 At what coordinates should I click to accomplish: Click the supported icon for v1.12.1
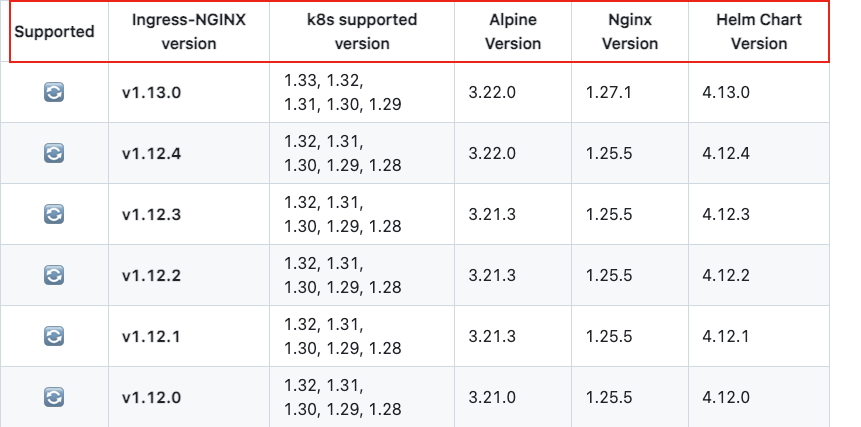click(54, 336)
